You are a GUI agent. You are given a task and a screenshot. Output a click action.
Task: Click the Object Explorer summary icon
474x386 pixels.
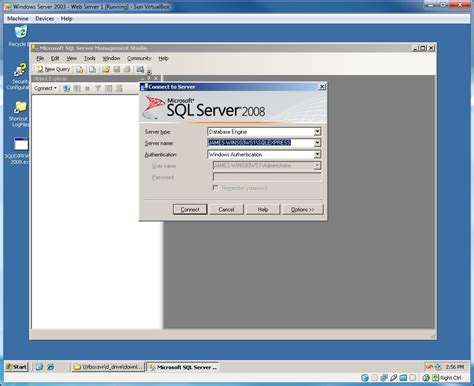(119, 88)
